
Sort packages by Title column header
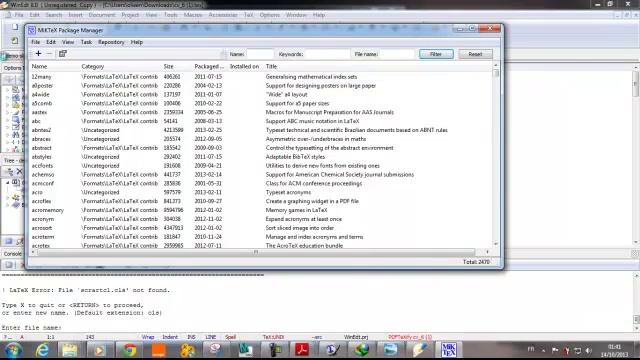(x=271, y=66)
